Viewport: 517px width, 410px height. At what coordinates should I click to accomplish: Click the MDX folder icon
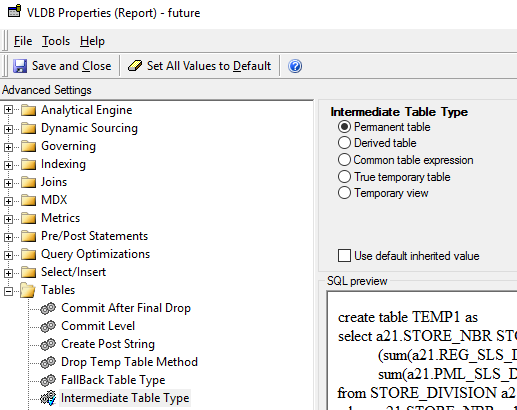[x=29, y=200]
